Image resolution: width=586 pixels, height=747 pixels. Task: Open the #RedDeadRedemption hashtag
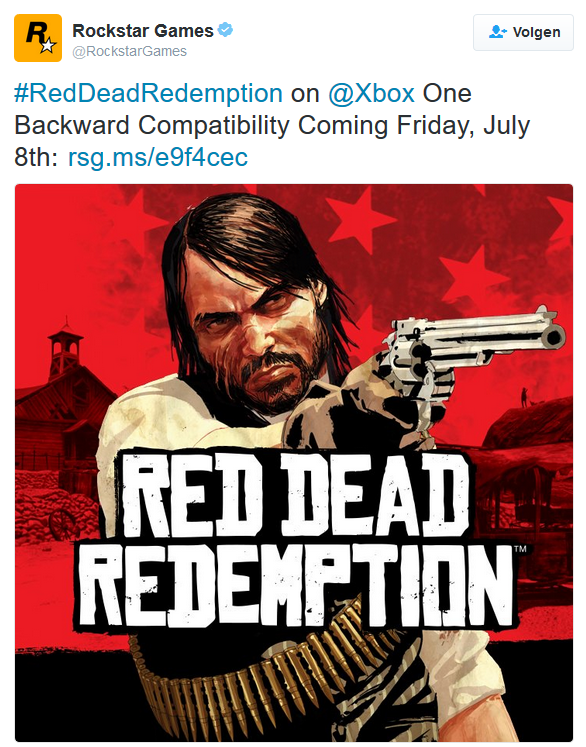click(148, 93)
